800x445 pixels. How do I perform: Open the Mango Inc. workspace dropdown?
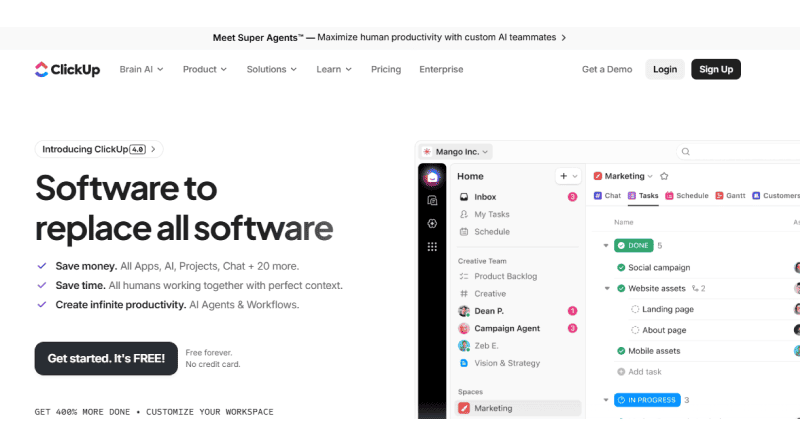pyautogui.click(x=456, y=152)
